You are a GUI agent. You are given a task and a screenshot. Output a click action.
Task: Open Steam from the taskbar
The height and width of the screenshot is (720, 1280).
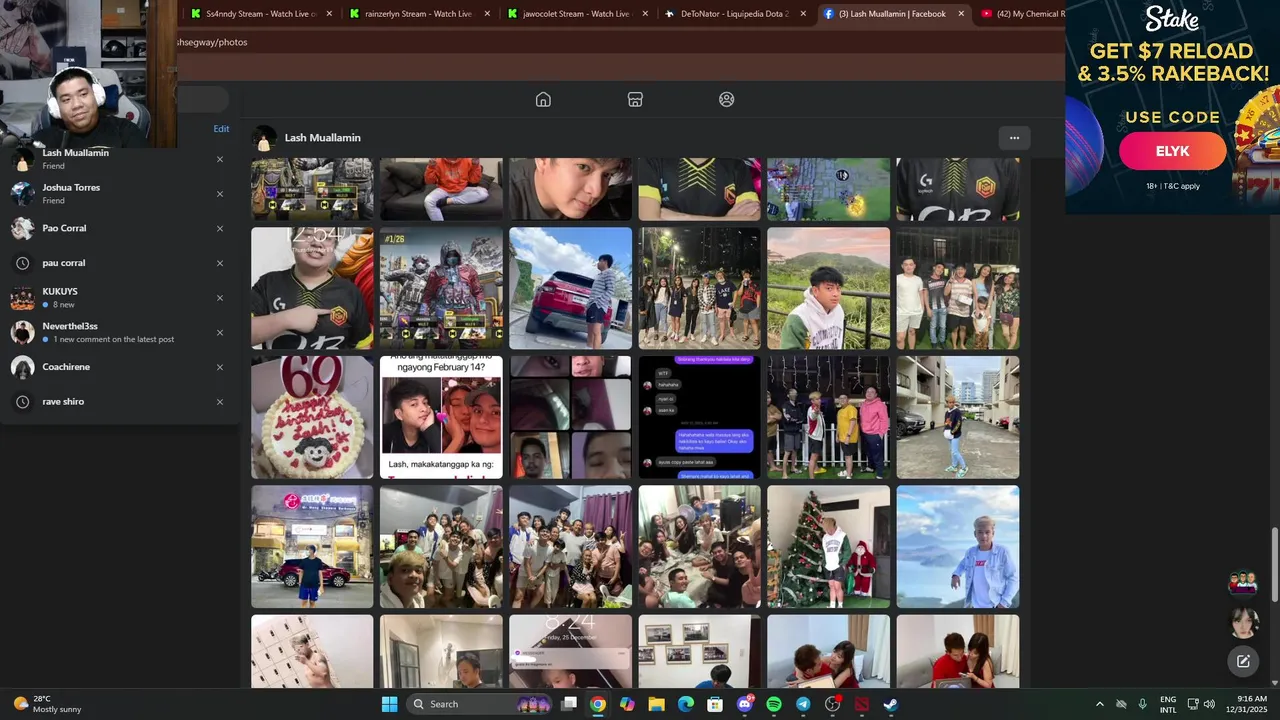[891, 704]
